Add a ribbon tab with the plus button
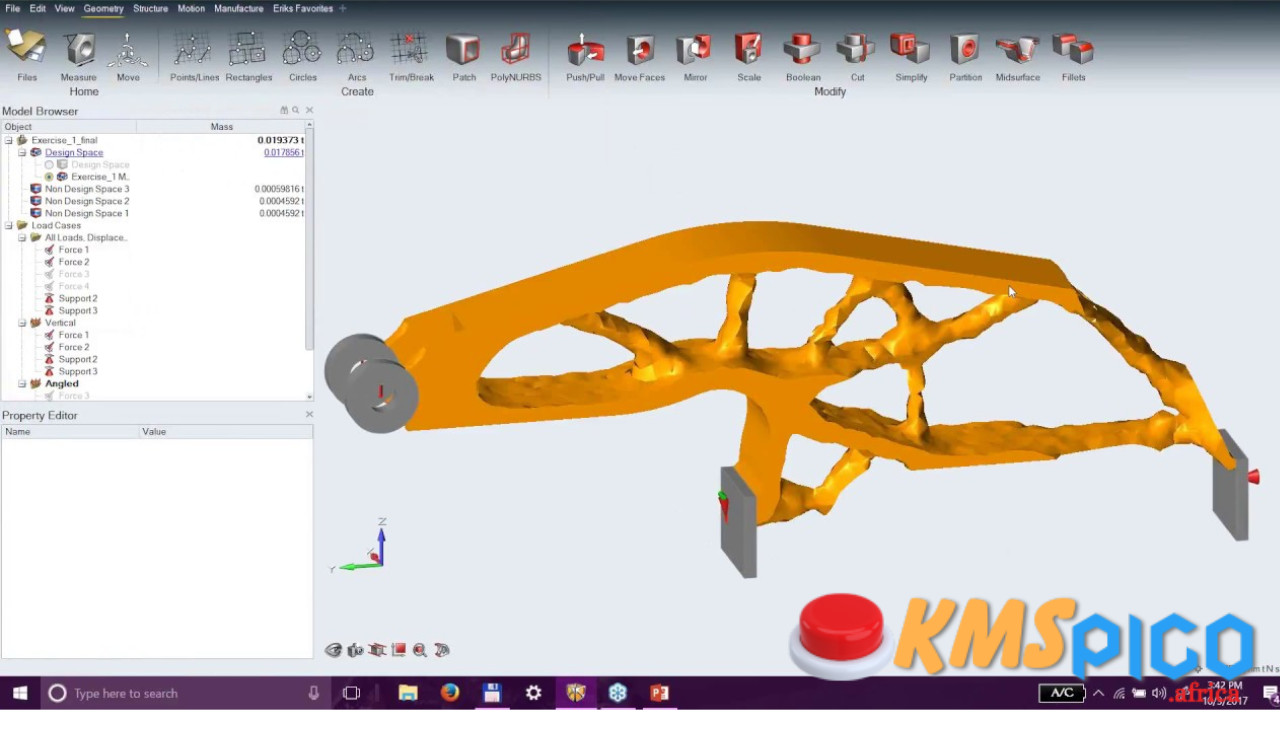1280x730 pixels. click(x=343, y=8)
